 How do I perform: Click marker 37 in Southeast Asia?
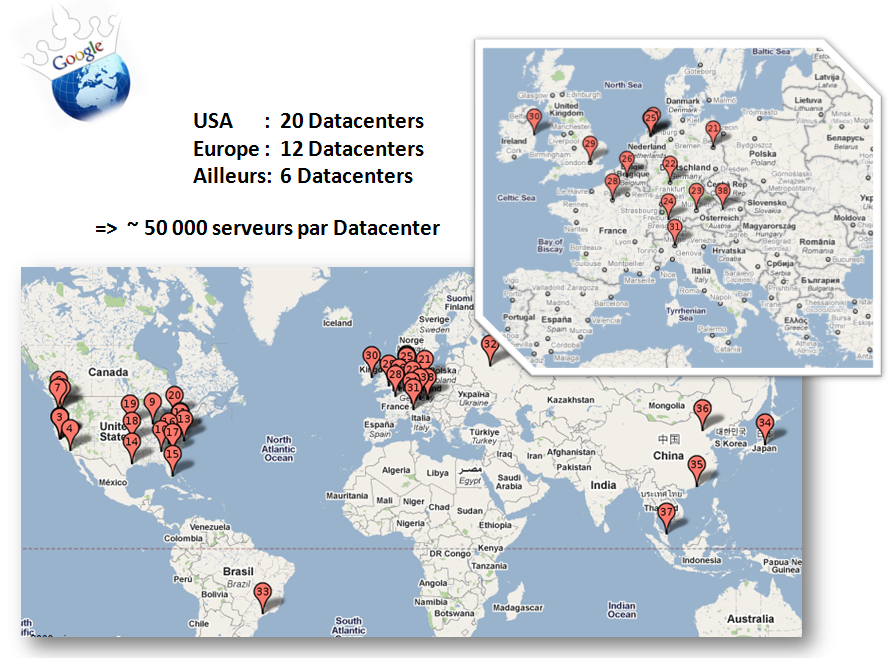[x=667, y=514]
